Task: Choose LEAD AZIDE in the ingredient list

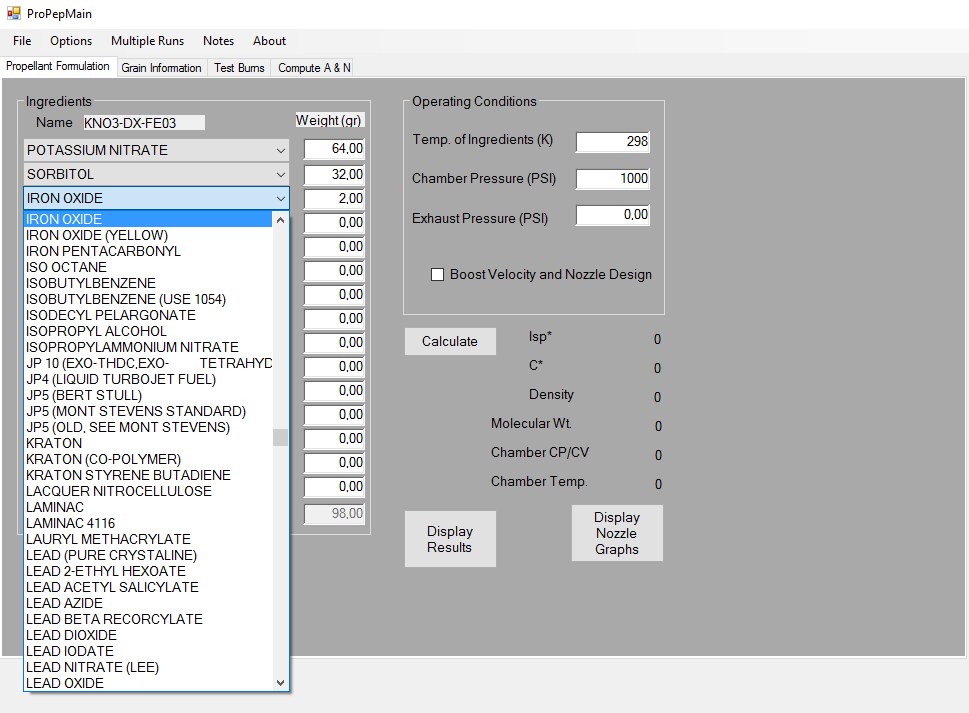Action: (64, 603)
